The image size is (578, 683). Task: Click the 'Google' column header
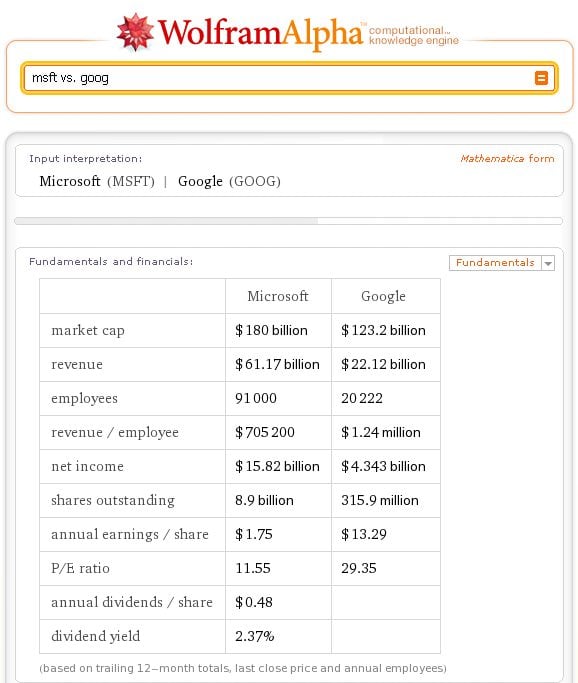click(x=383, y=296)
